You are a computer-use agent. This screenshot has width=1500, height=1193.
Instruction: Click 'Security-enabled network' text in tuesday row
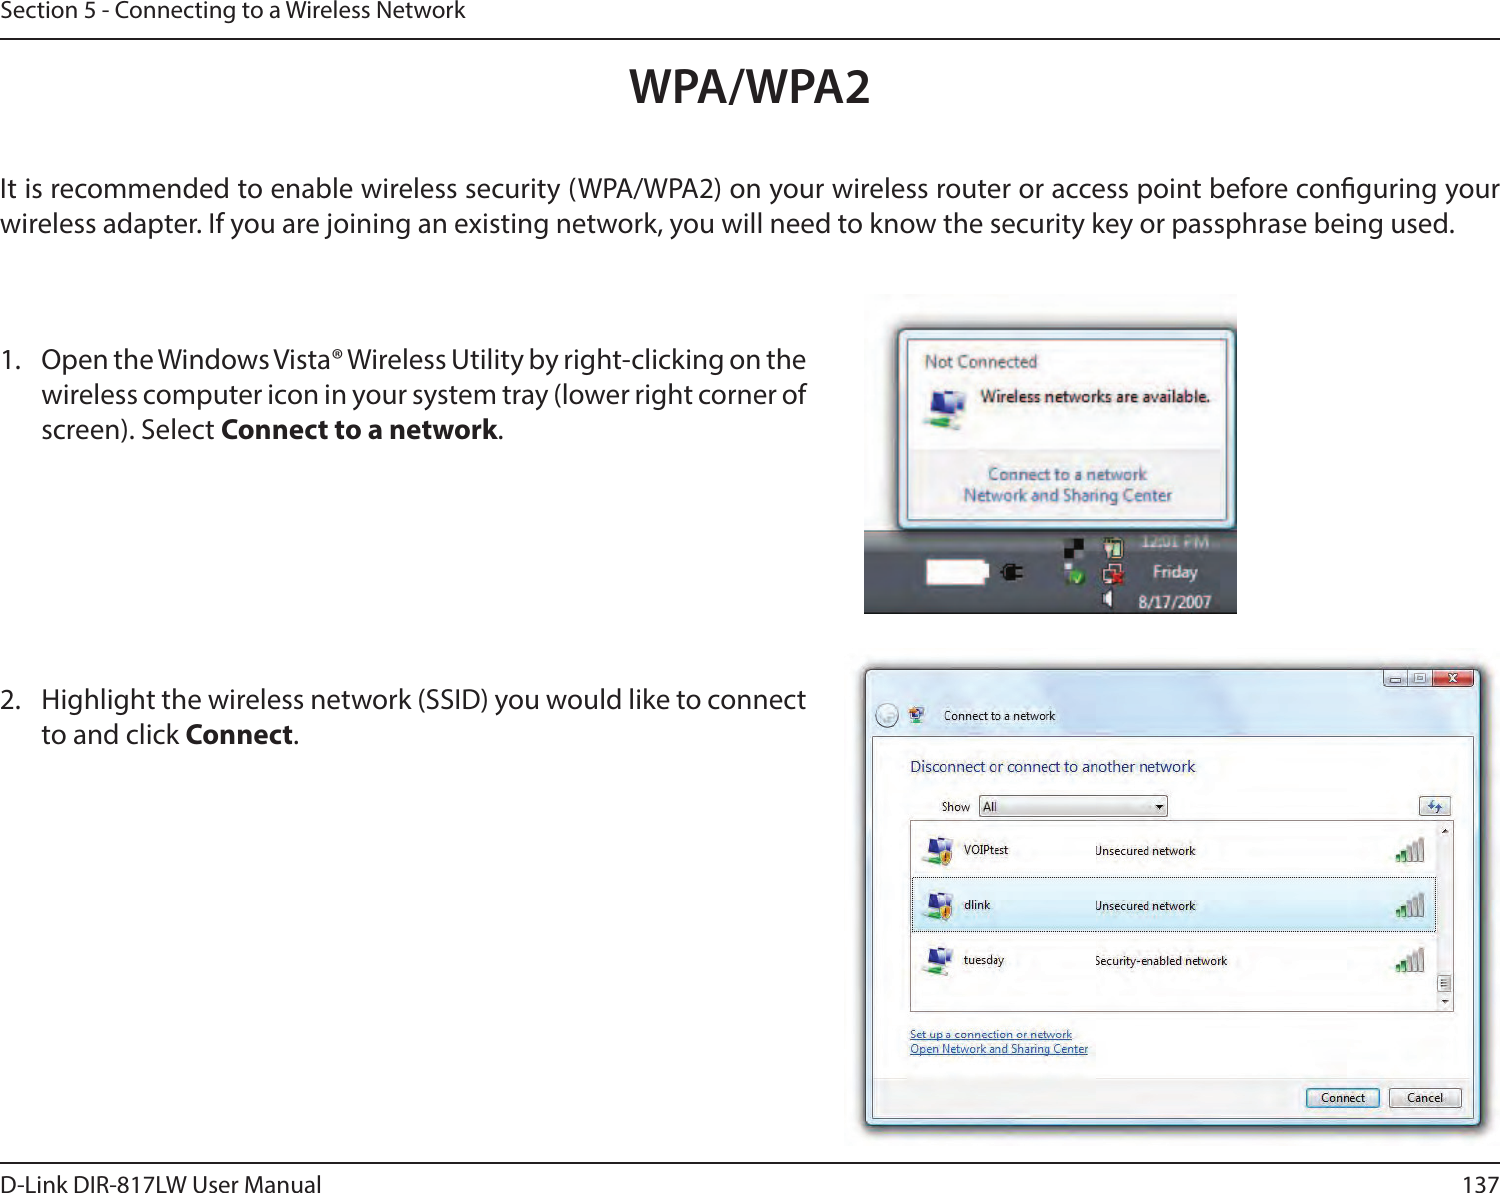pyautogui.click(x=1161, y=961)
